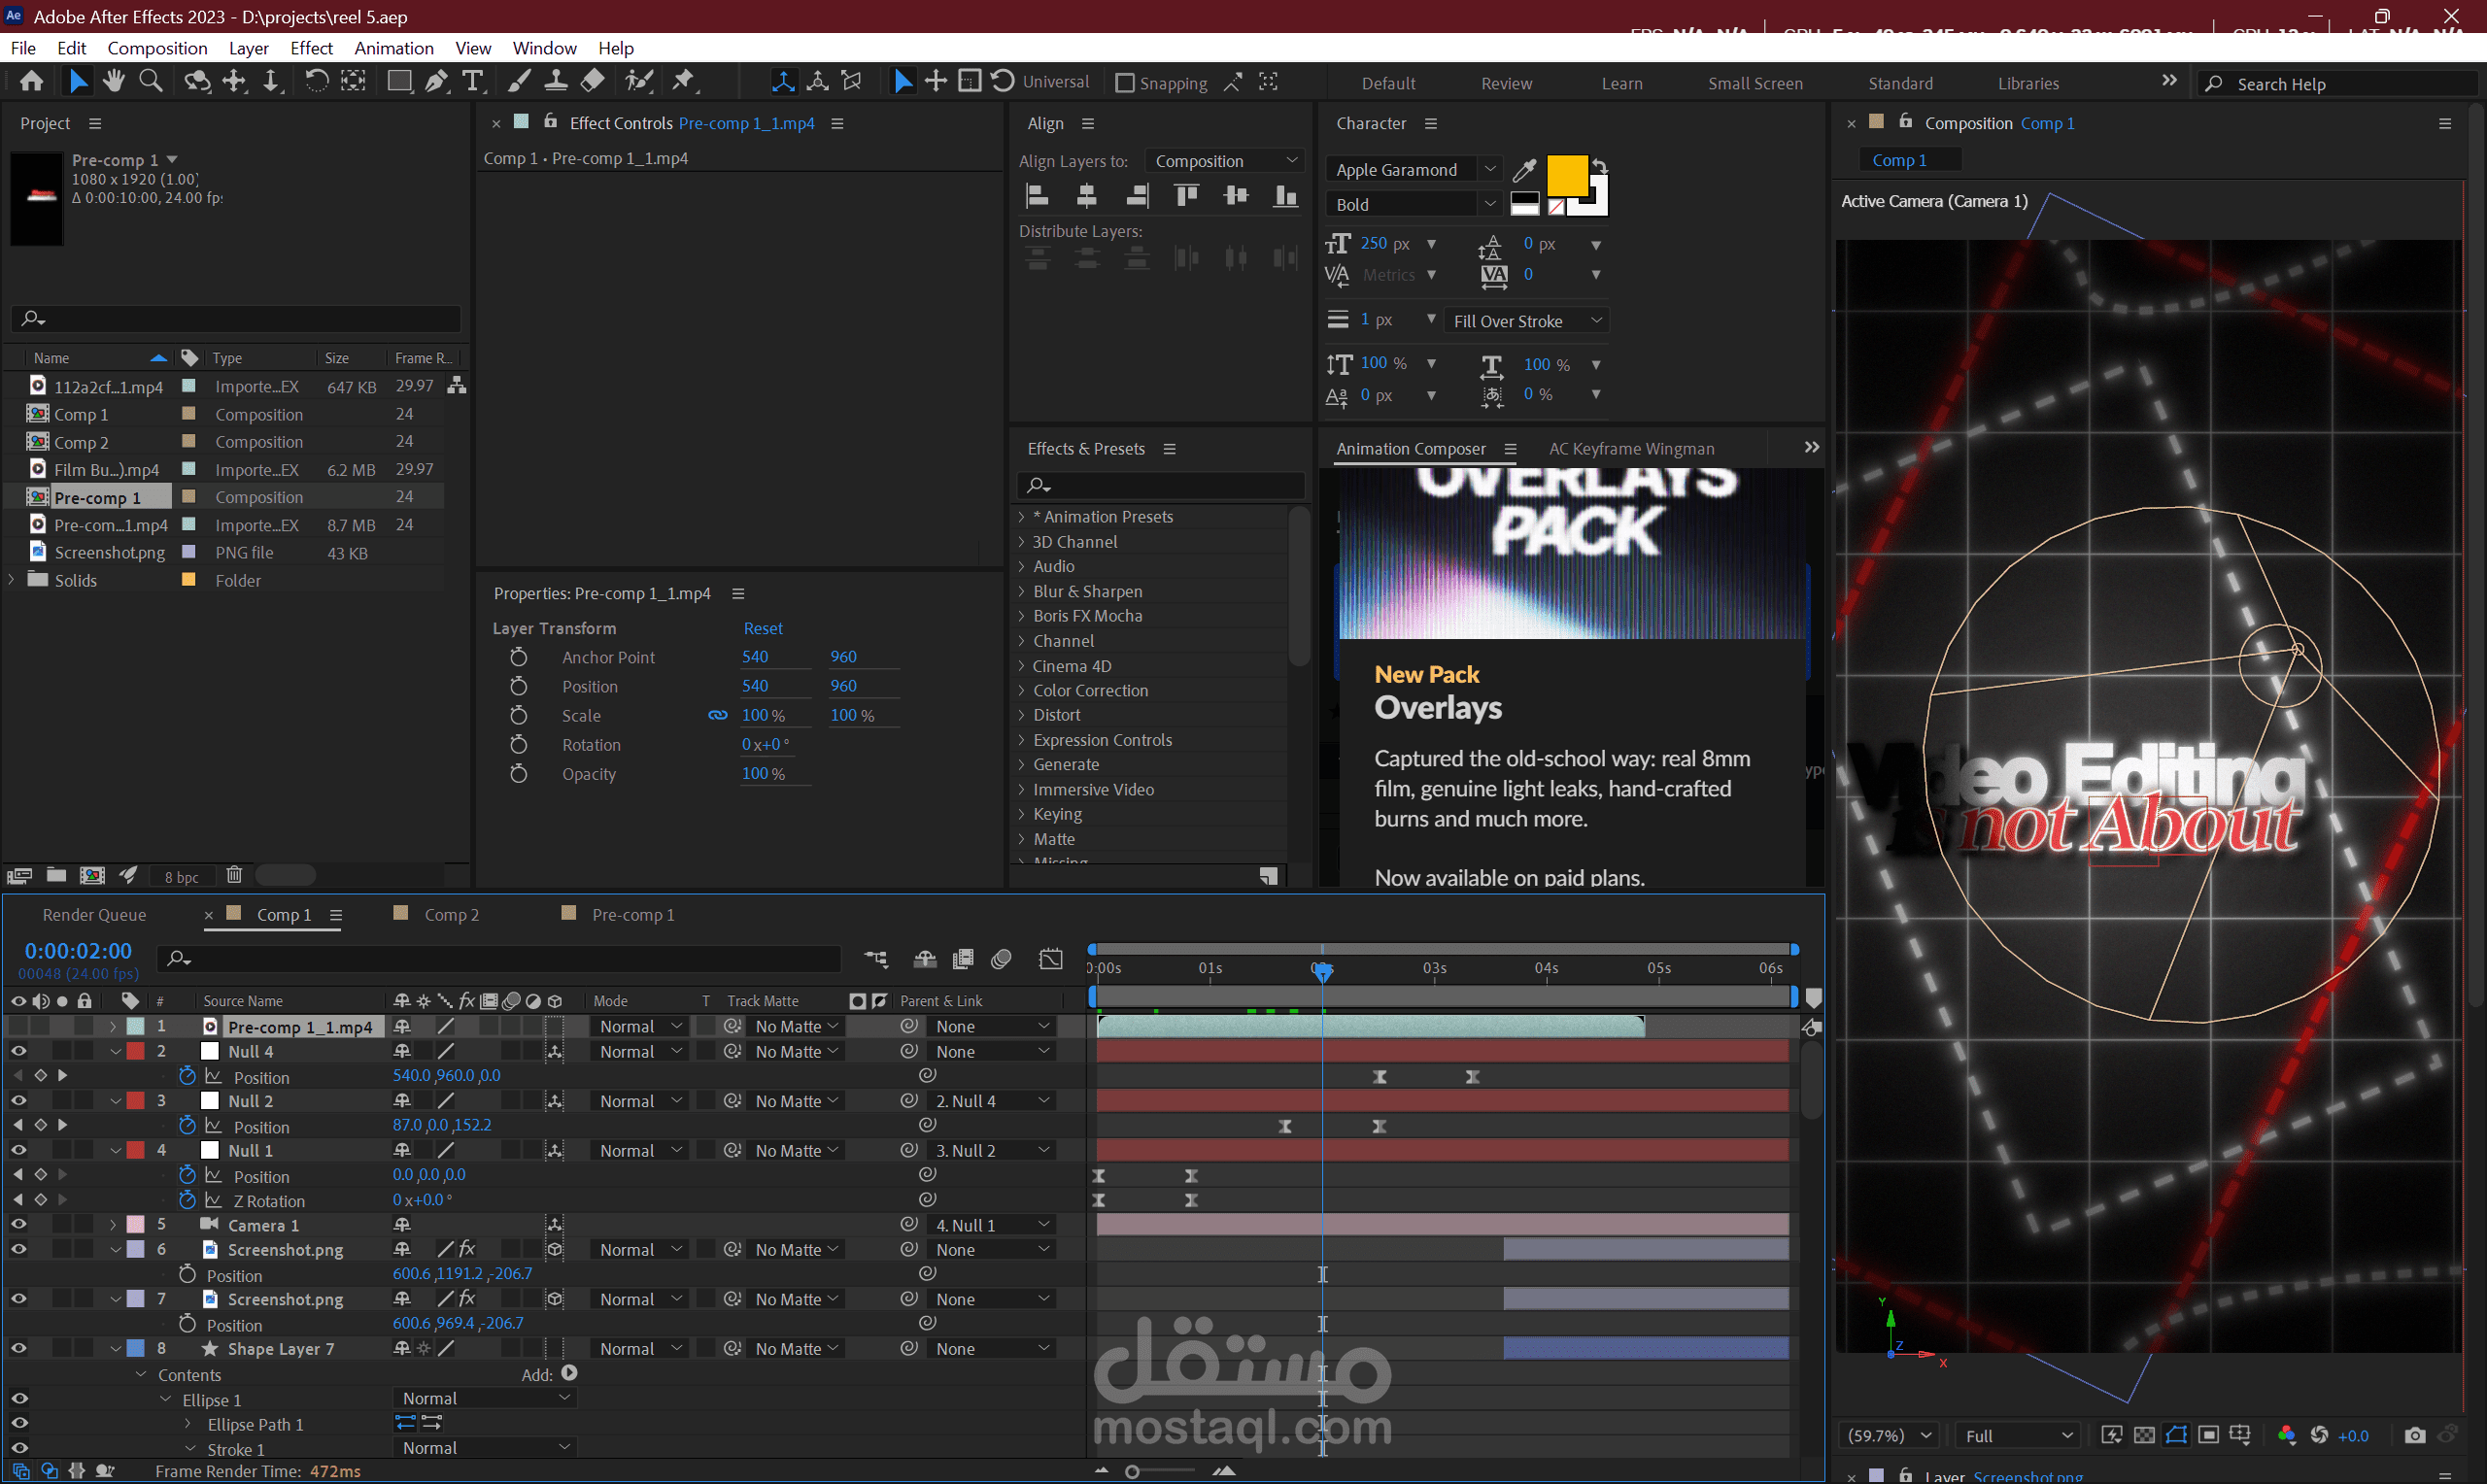Toggle visibility of Shape Layer 7

click(x=18, y=1349)
